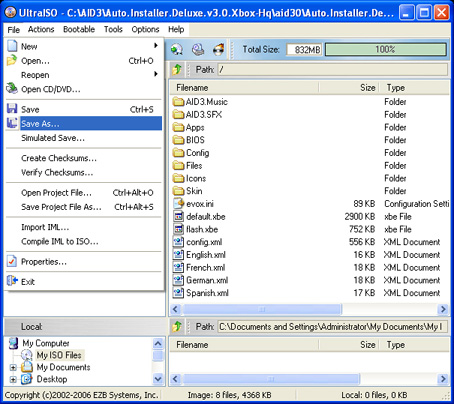This screenshot has height=404, width=454.
Task: Go up one level in local path
Action: [x=177, y=326]
